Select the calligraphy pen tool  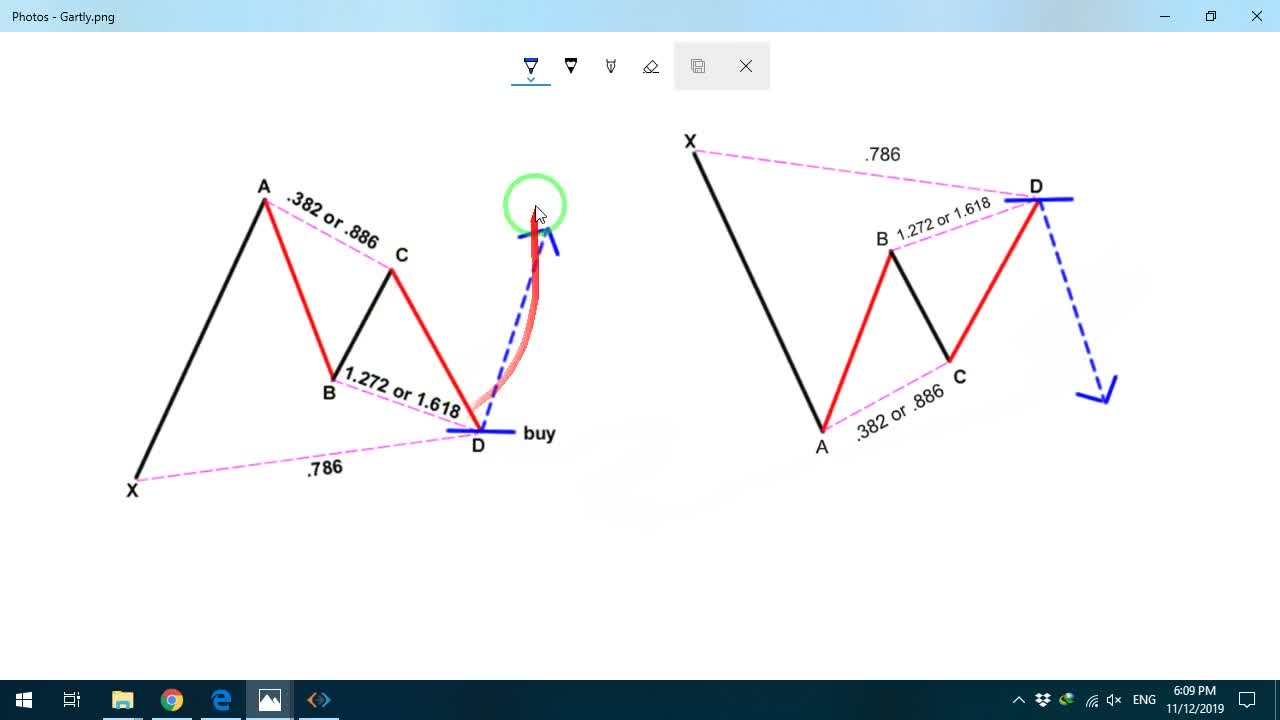click(x=611, y=66)
